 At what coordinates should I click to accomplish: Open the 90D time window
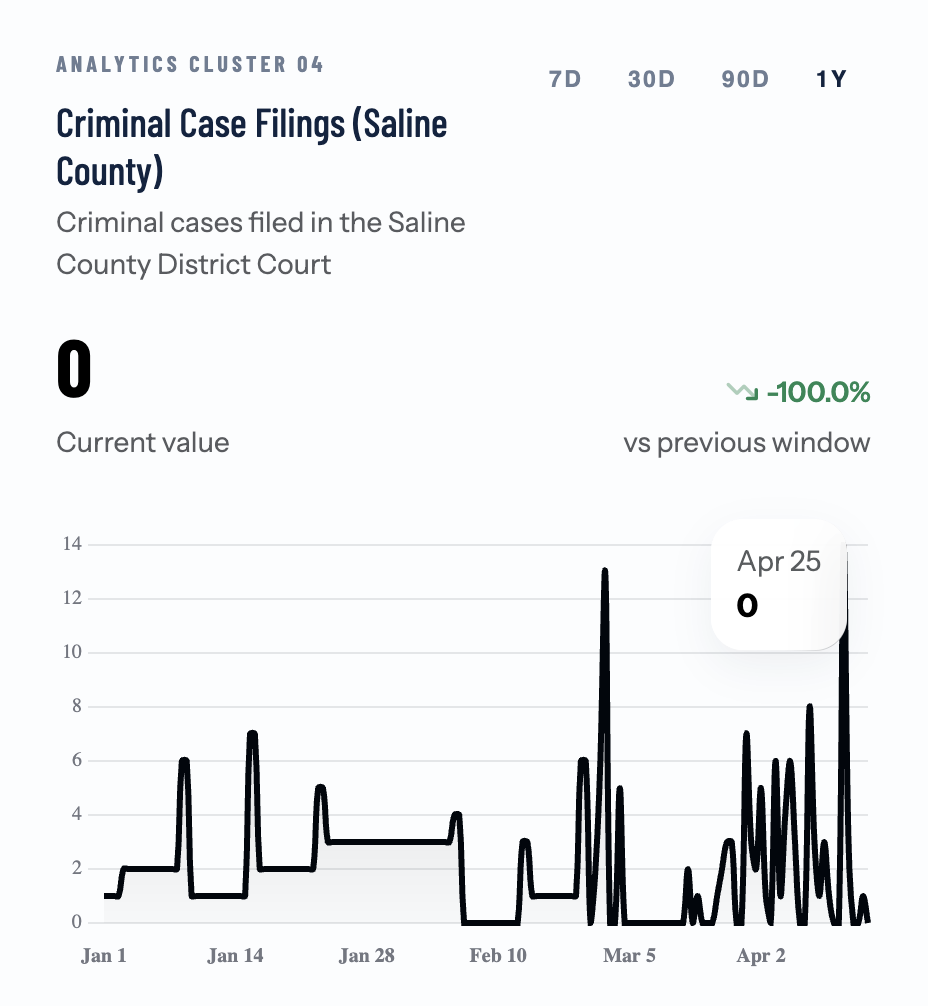tap(744, 79)
